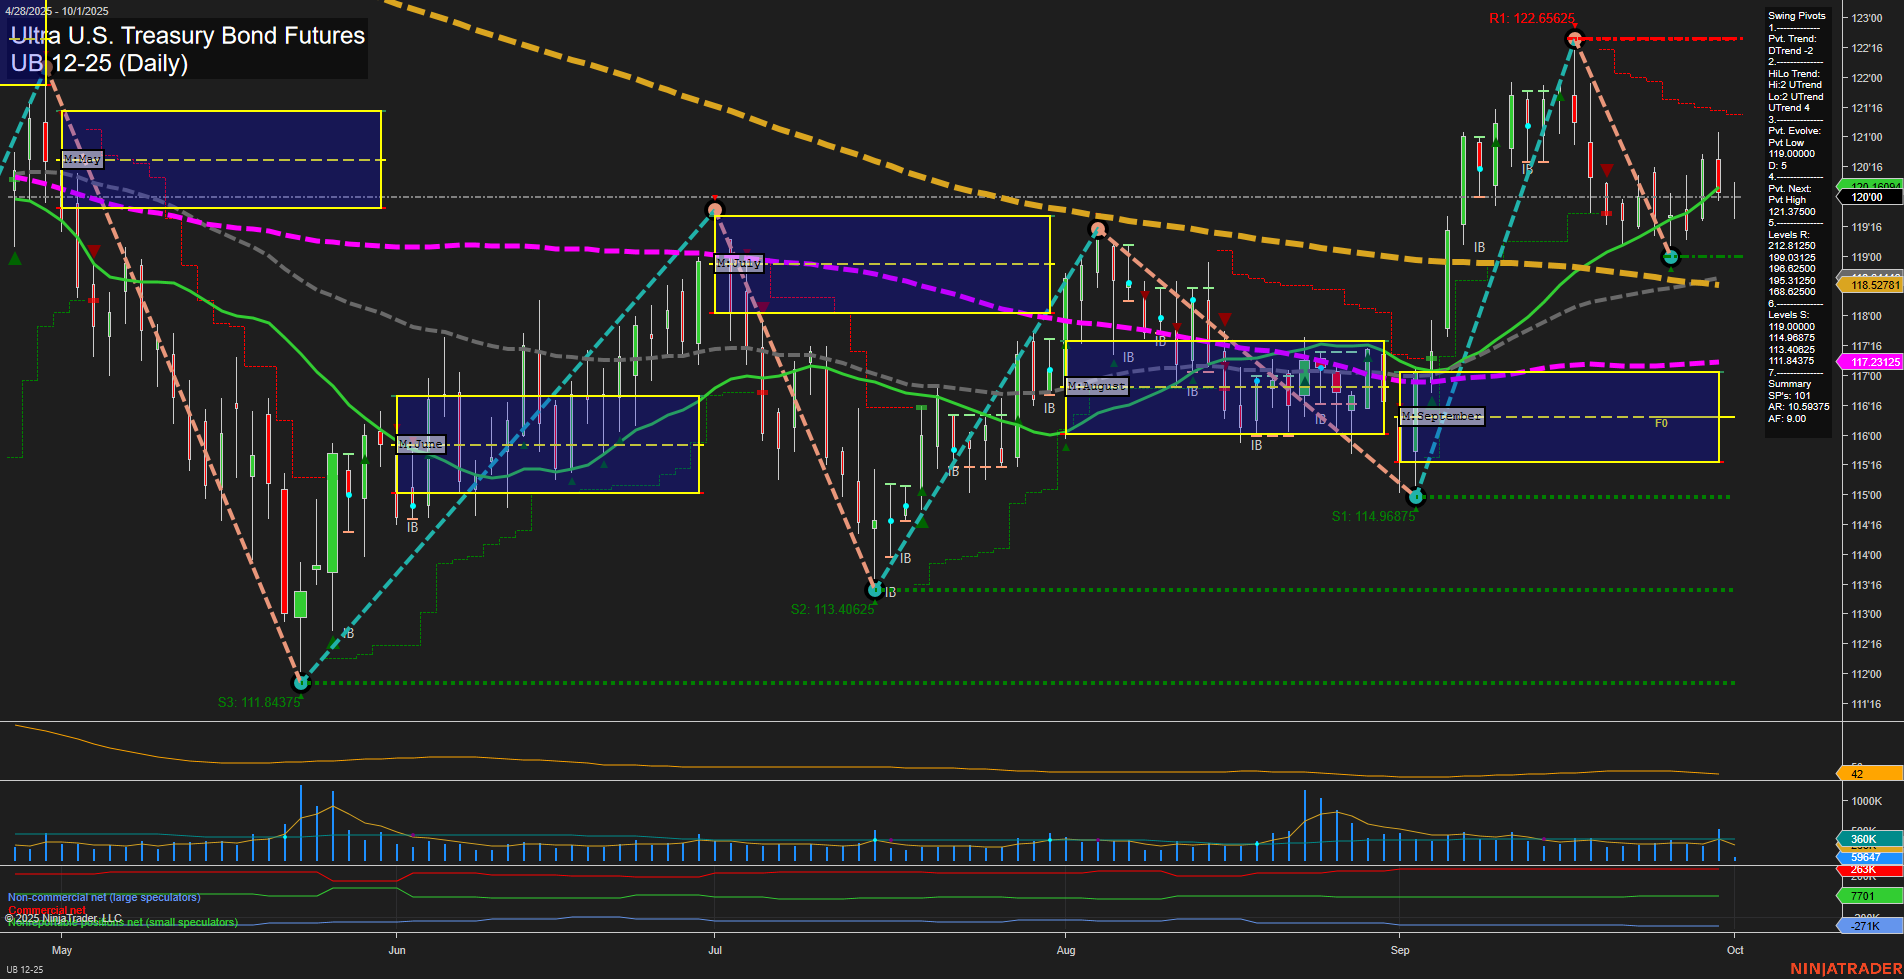
Task: Select the latest pivot low circle at 119'00
Action: click(1669, 257)
